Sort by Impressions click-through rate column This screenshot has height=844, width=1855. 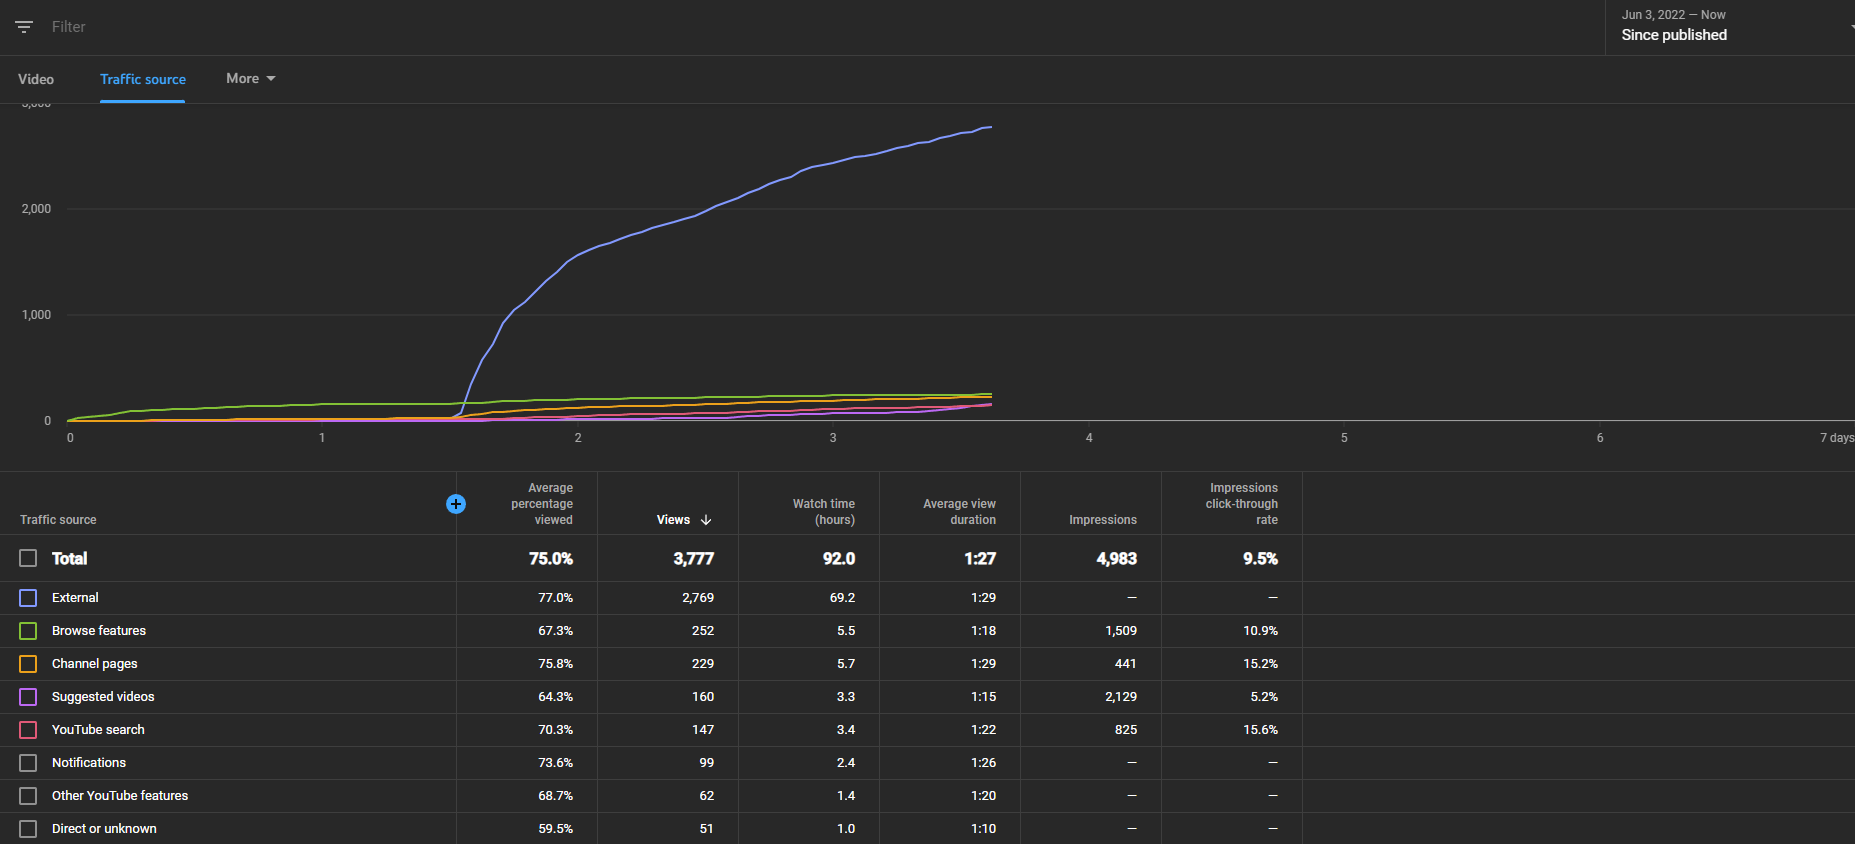(x=1241, y=504)
